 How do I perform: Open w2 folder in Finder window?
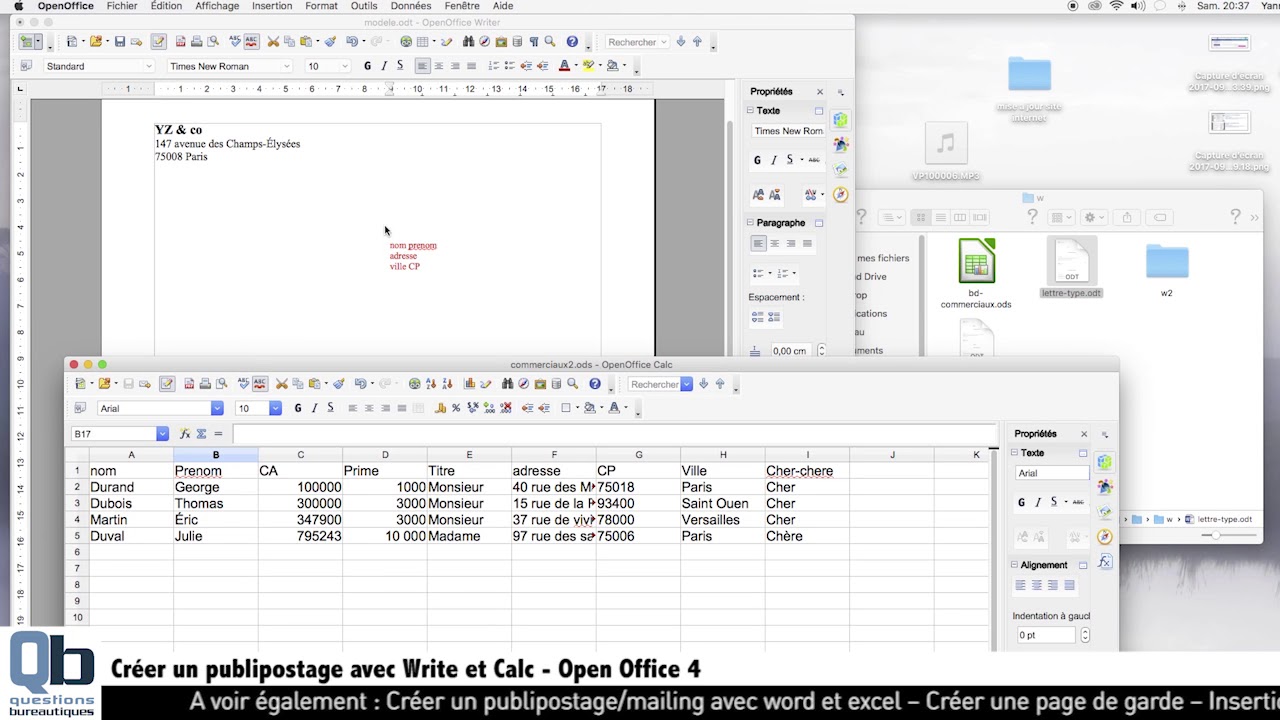(x=1167, y=270)
